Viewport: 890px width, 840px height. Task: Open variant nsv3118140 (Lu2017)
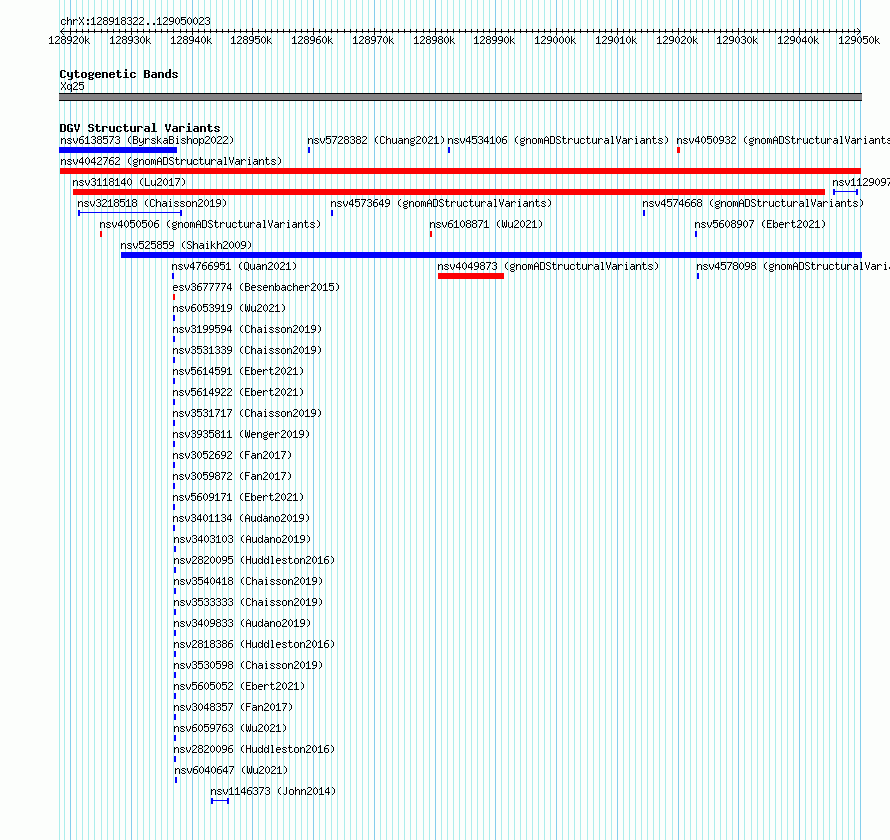click(129, 182)
